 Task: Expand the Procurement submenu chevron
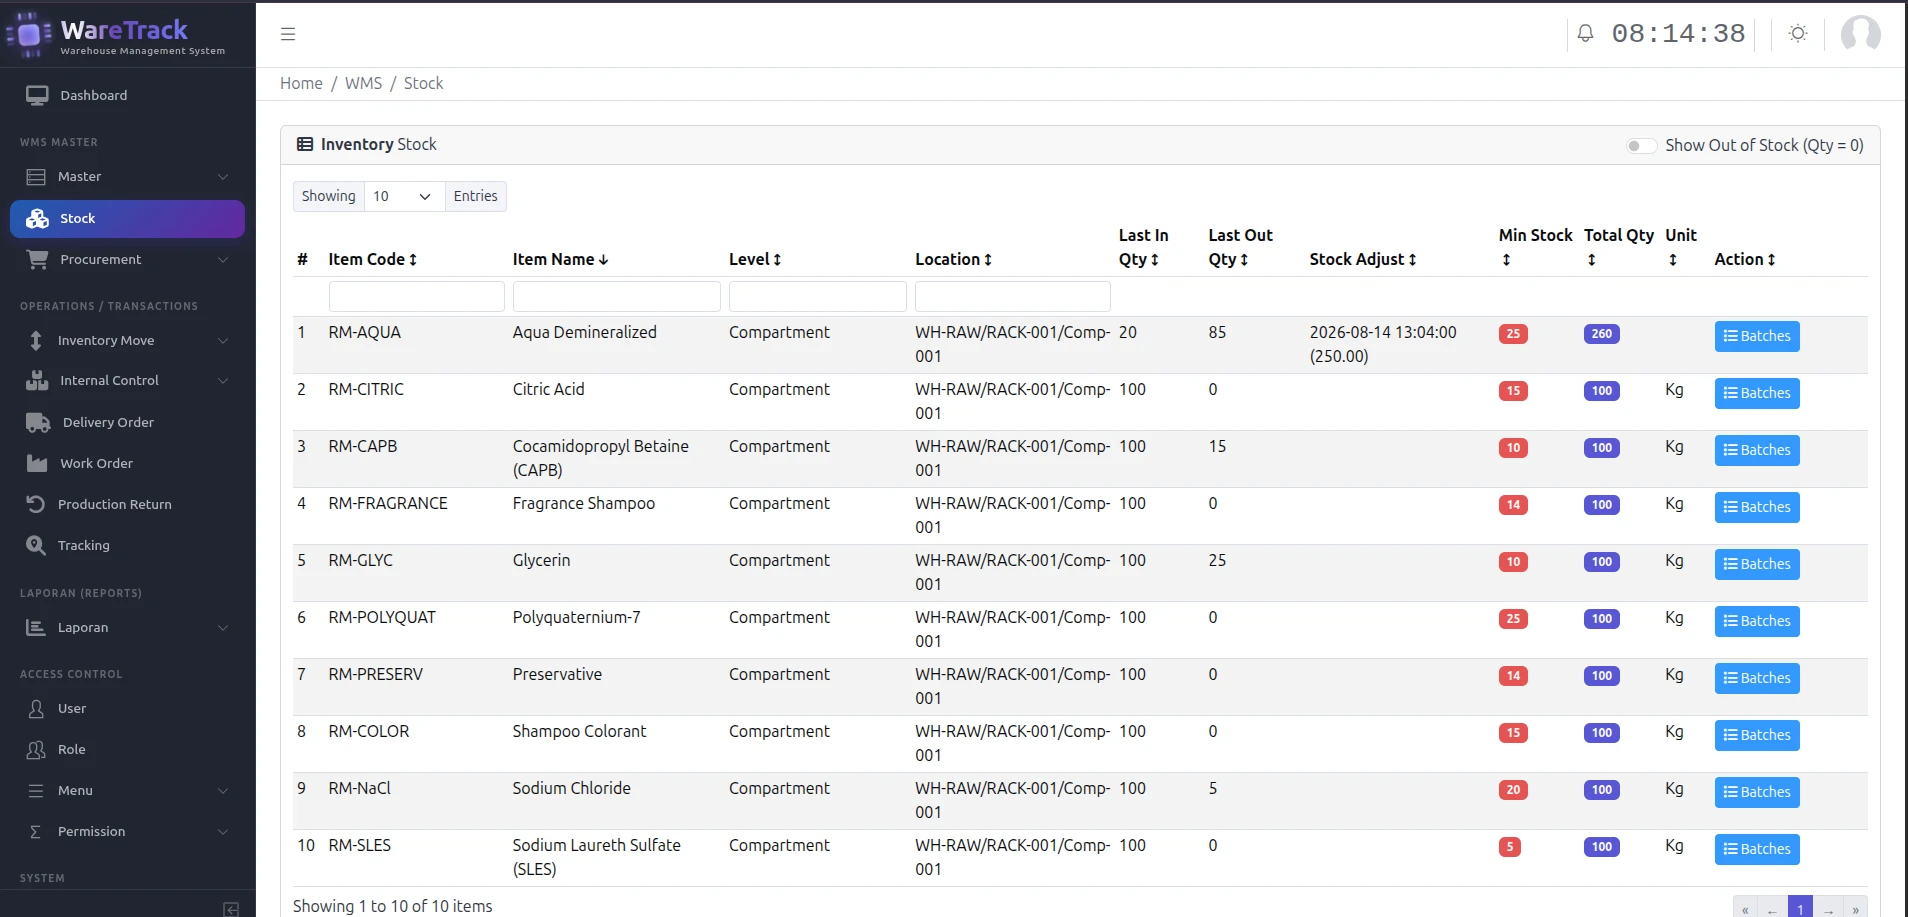(223, 260)
